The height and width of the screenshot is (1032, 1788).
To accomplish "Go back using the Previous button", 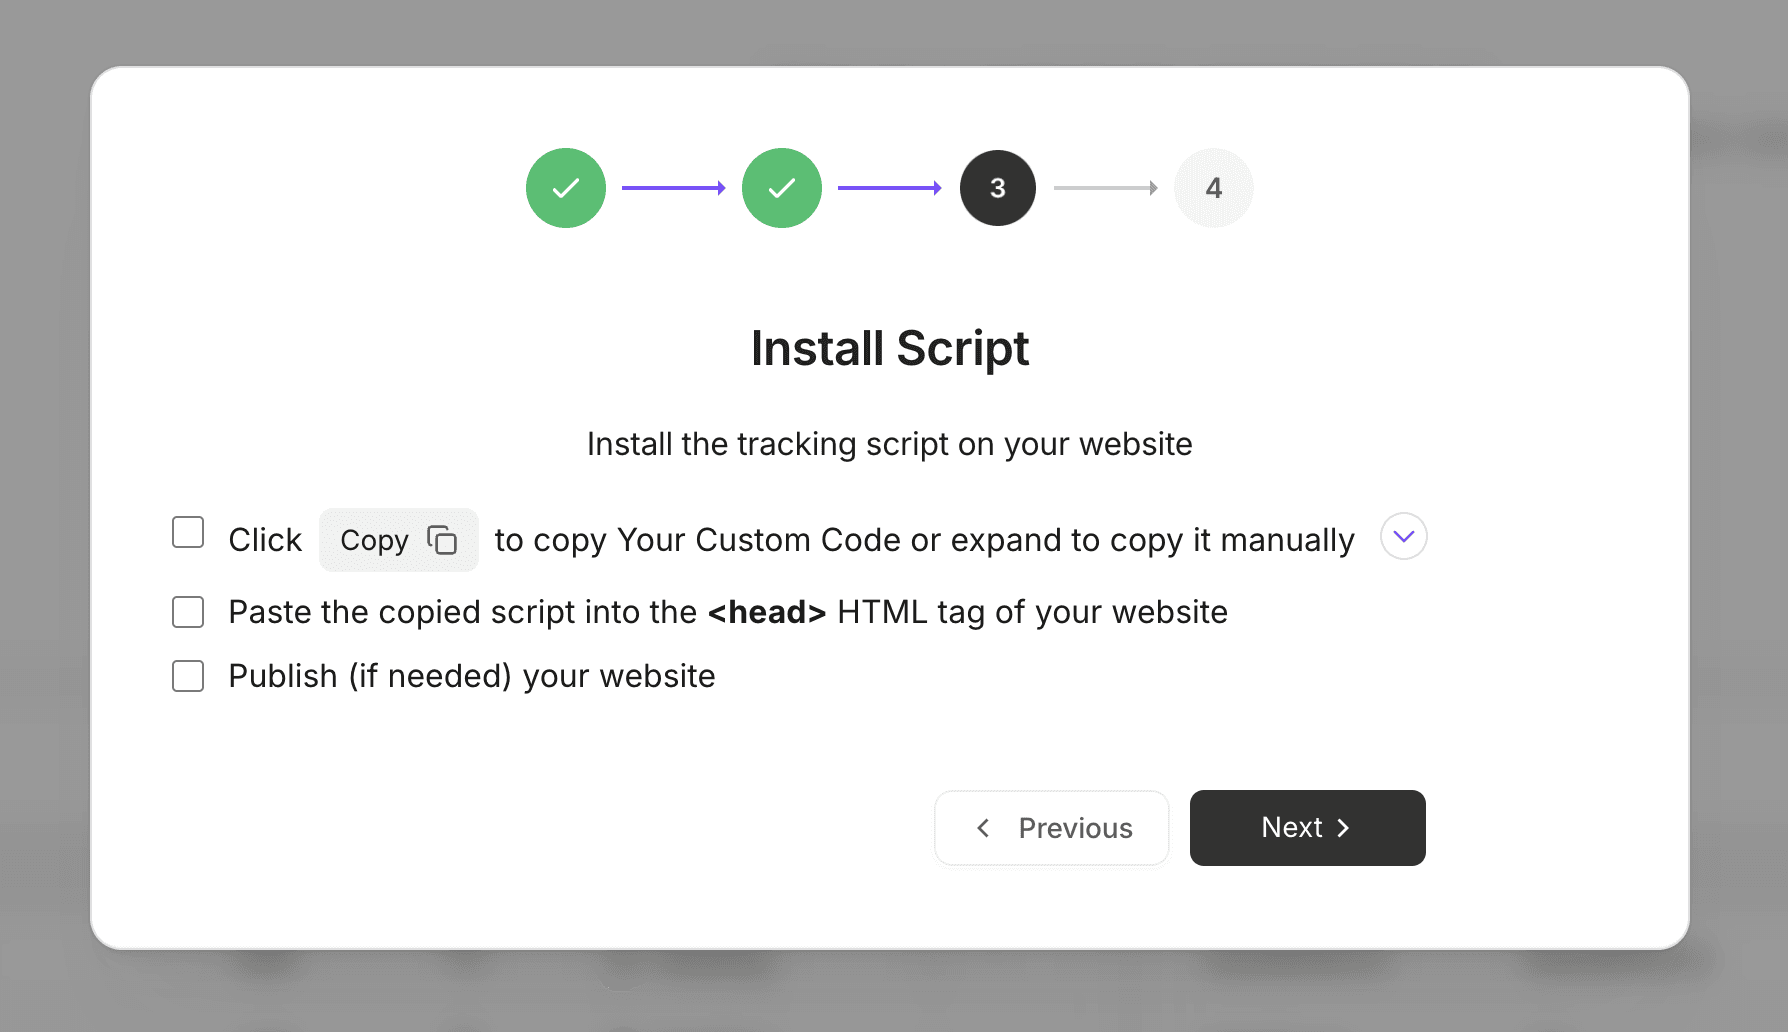I will pyautogui.click(x=1051, y=828).
